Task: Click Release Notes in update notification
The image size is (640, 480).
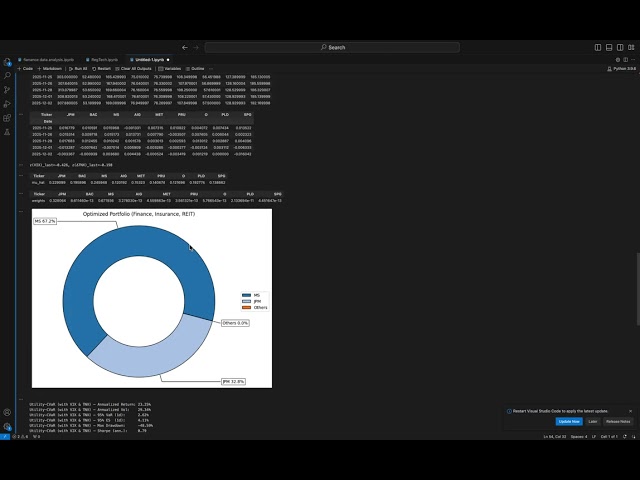Action: coord(618,421)
